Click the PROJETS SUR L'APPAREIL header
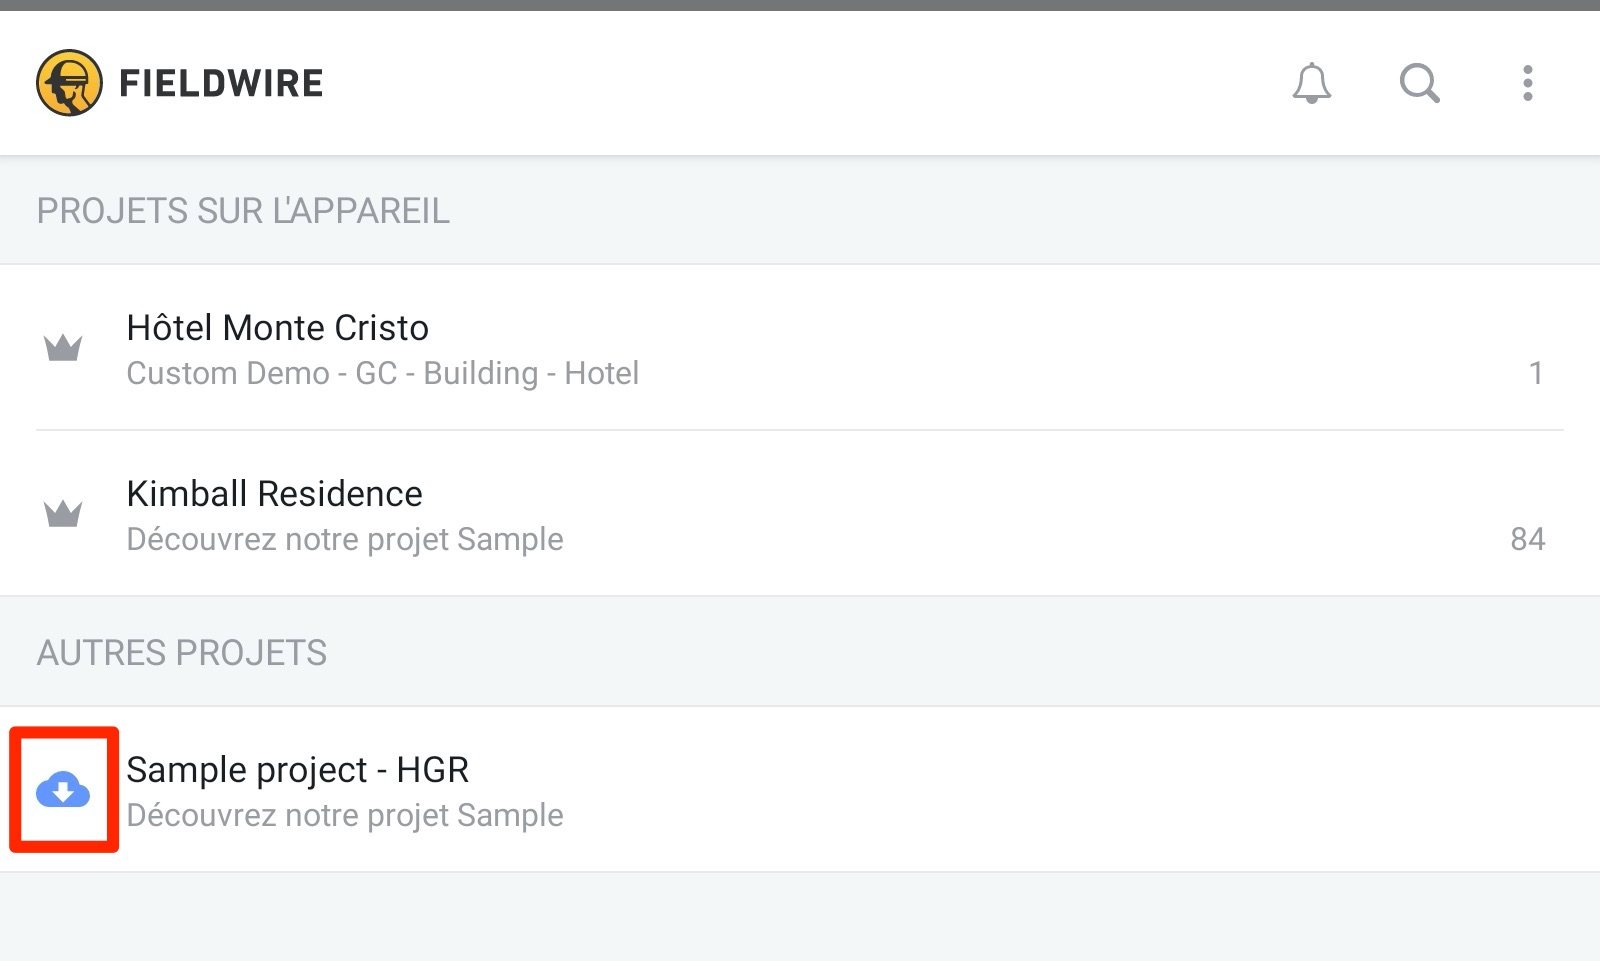The image size is (1600, 961). (x=243, y=211)
